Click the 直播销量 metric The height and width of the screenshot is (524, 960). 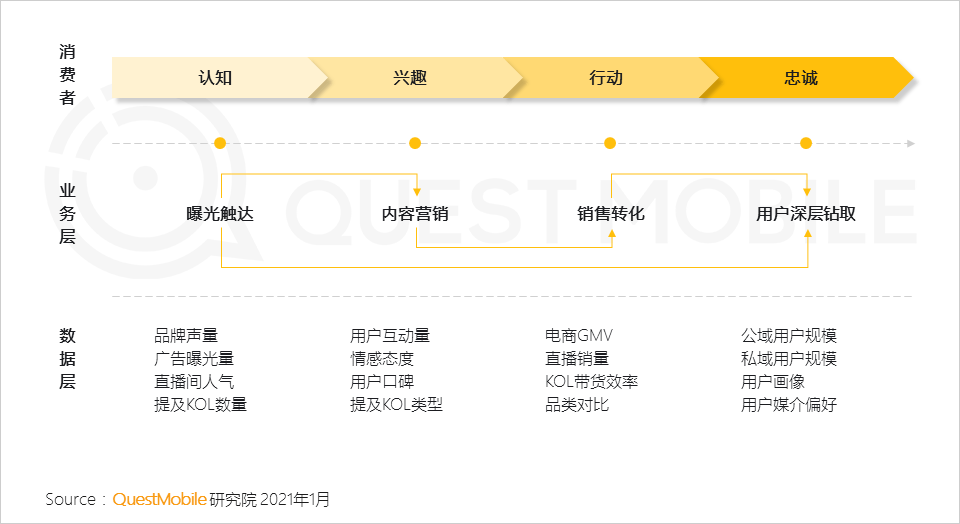pyautogui.click(x=577, y=359)
